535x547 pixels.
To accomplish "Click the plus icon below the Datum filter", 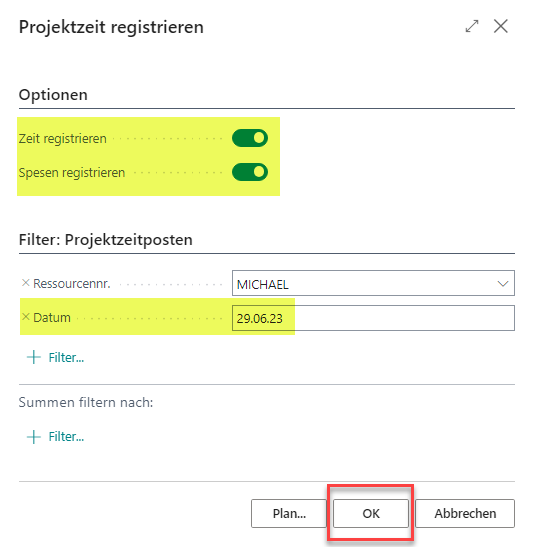I will click(x=33, y=357).
